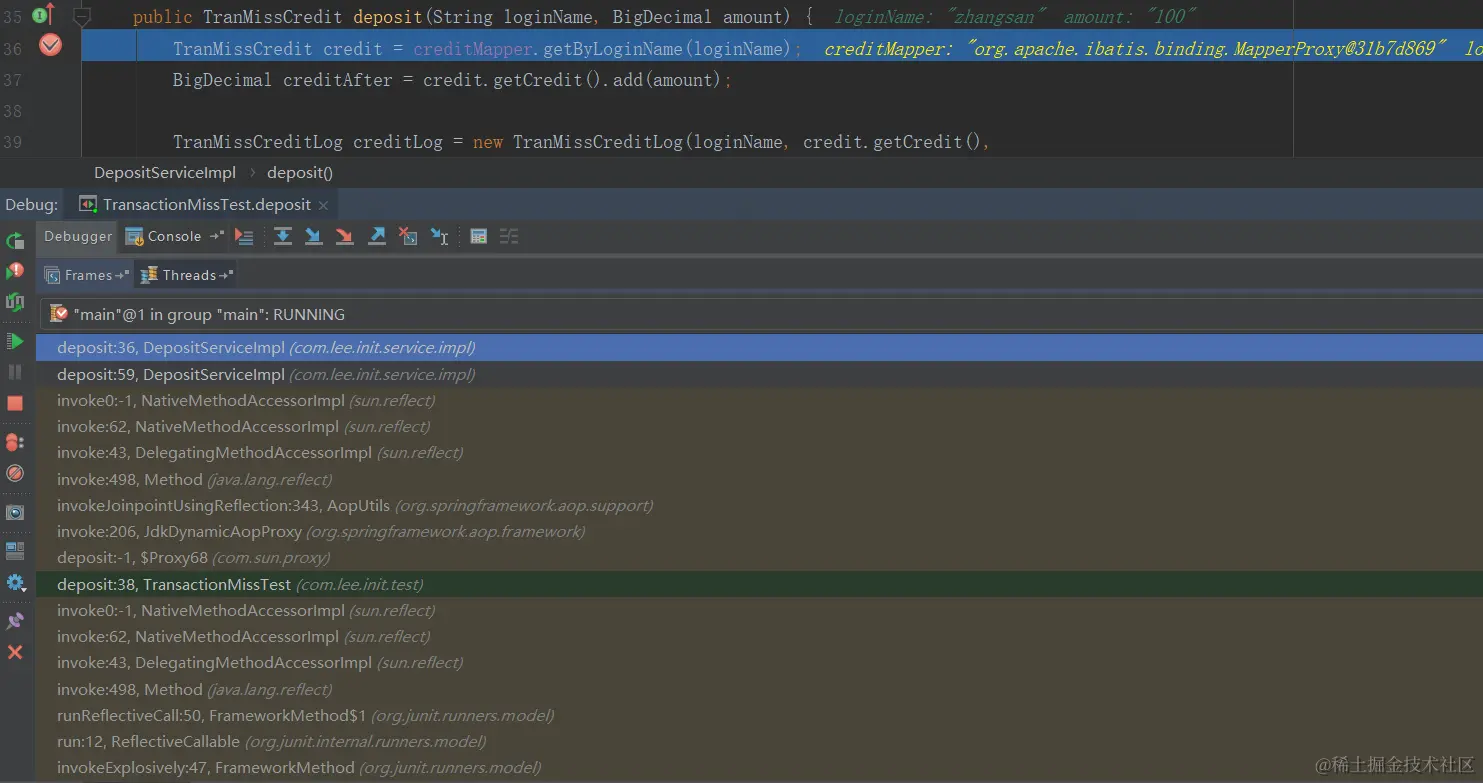Select frame deposit:-1, $Proxy68
The image size is (1483, 783).
pyautogui.click(x=759, y=558)
